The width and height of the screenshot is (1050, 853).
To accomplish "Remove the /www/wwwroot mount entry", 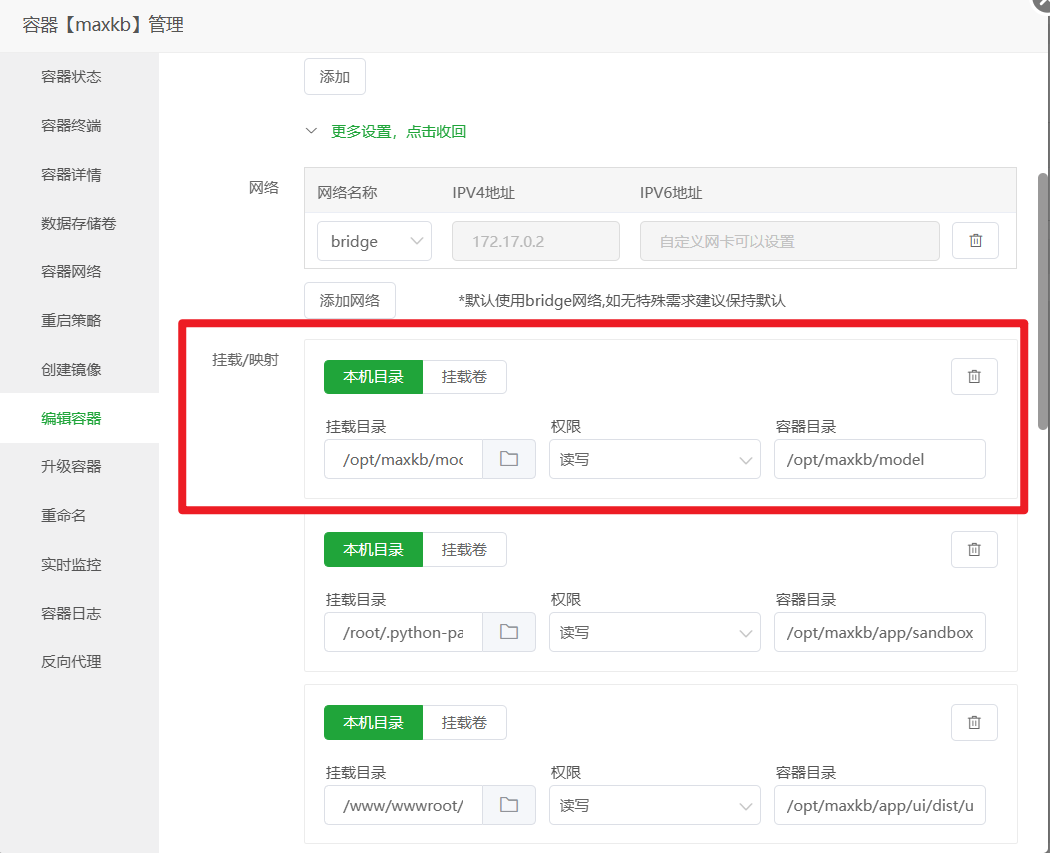I will [x=974, y=722].
